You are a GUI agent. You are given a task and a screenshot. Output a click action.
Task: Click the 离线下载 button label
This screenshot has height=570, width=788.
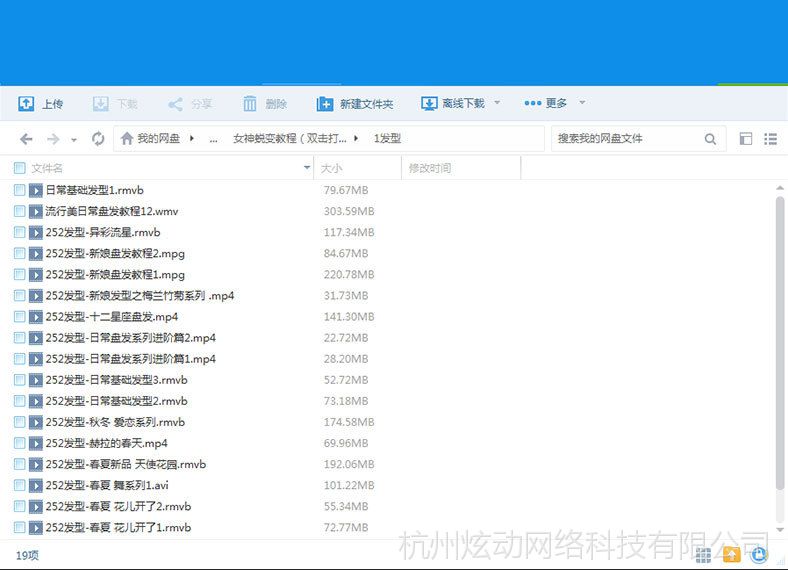point(463,104)
